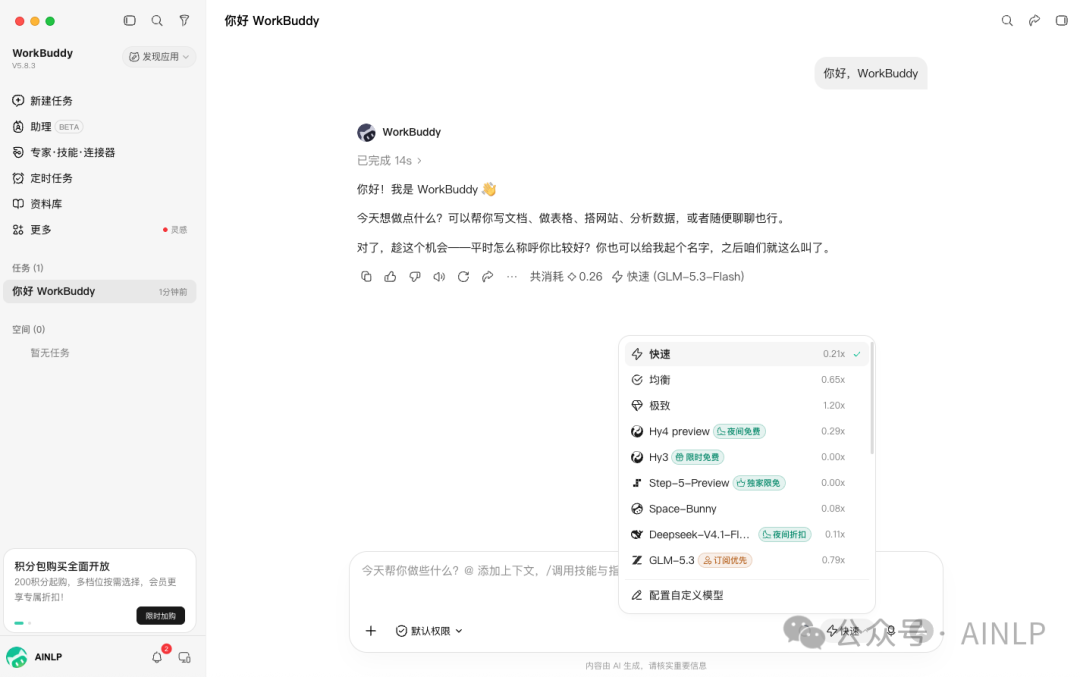The width and height of the screenshot is (1080, 677).
Task: Select the 极致 model option
Action: [x=747, y=406]
